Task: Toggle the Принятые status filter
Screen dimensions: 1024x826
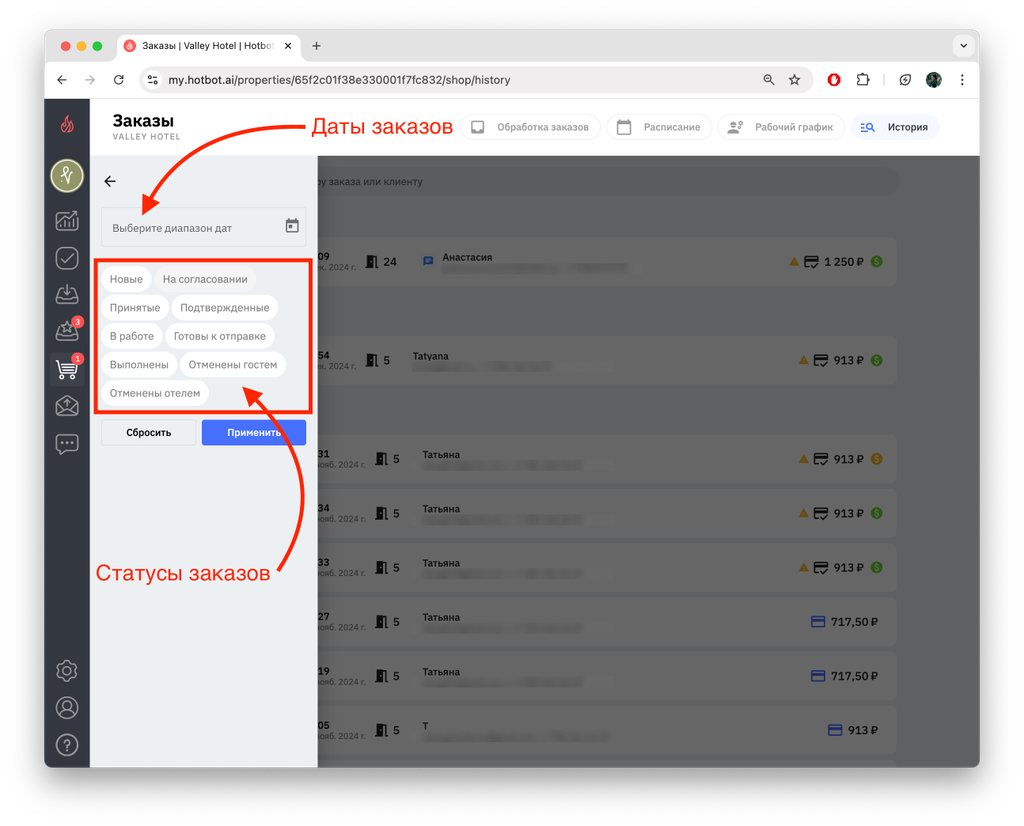Action: pyautogui.click(x=135, y=308)
